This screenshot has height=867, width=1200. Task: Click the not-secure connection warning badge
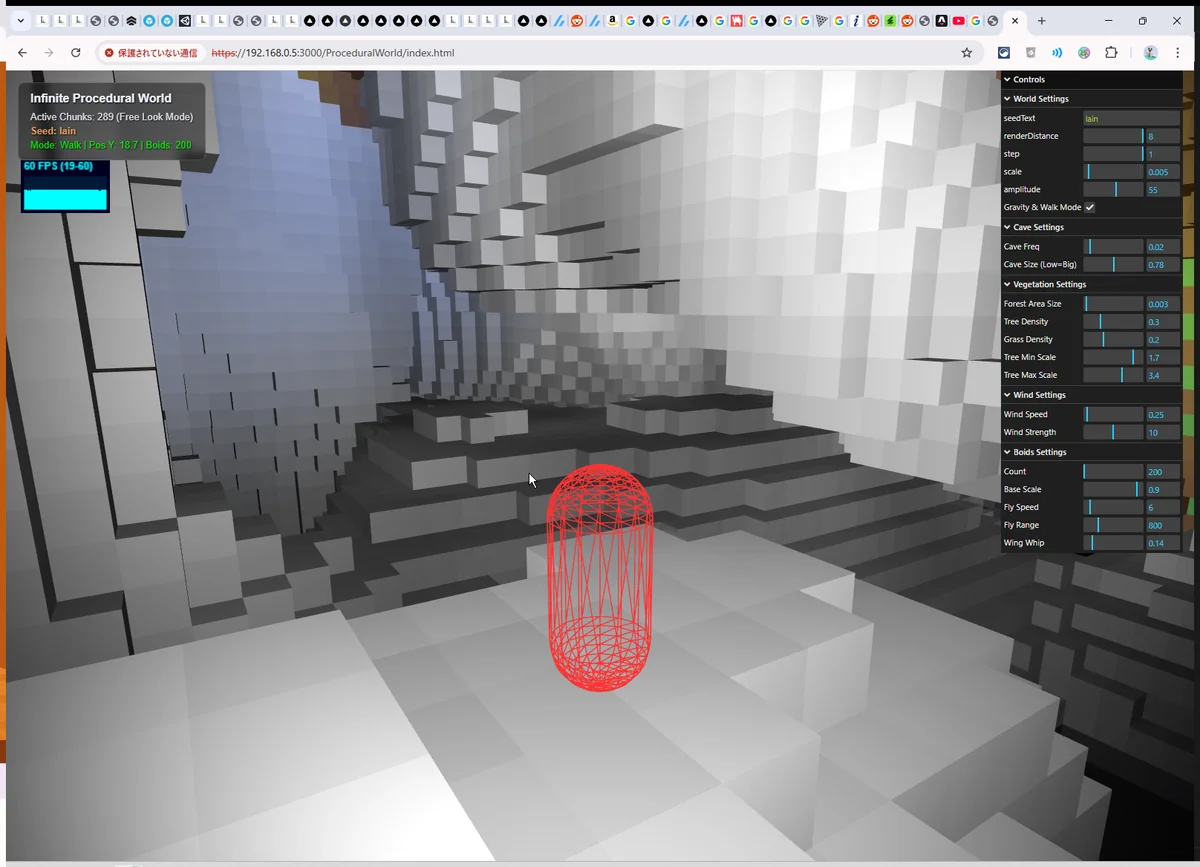(151, 52)
